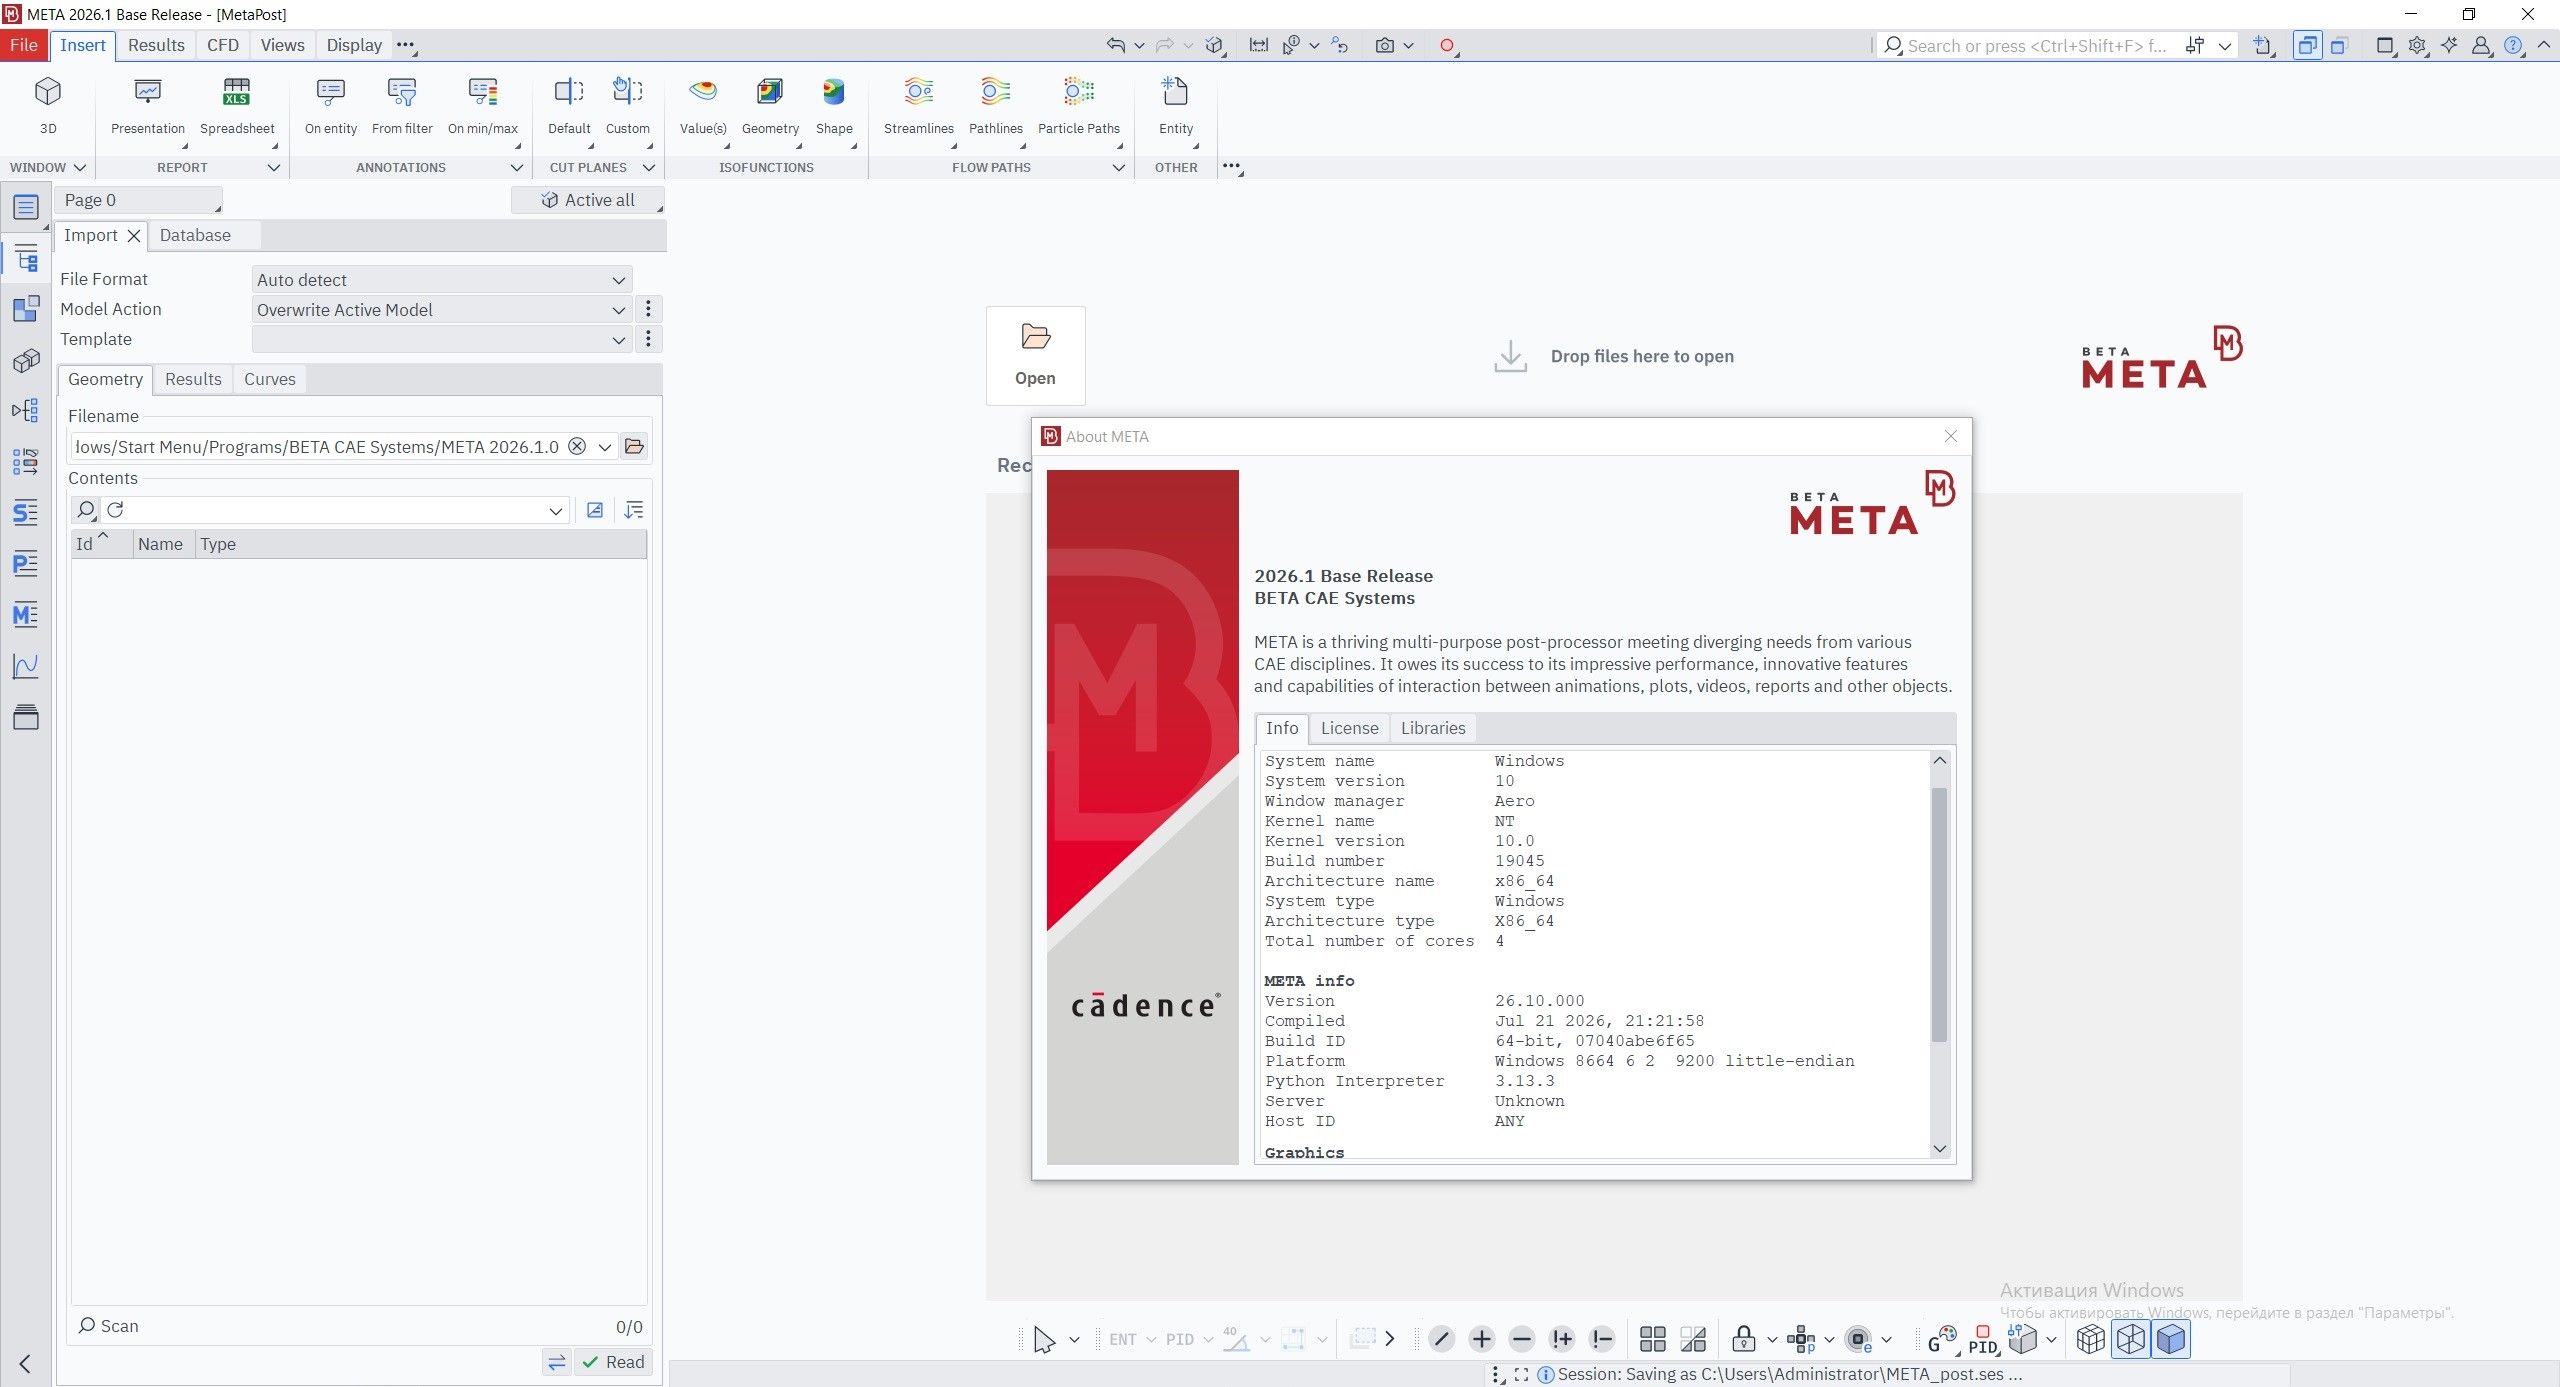Open the Model Action dropdown
2560x1387 pixels.
pyautogui.click(x=442, y=310)
